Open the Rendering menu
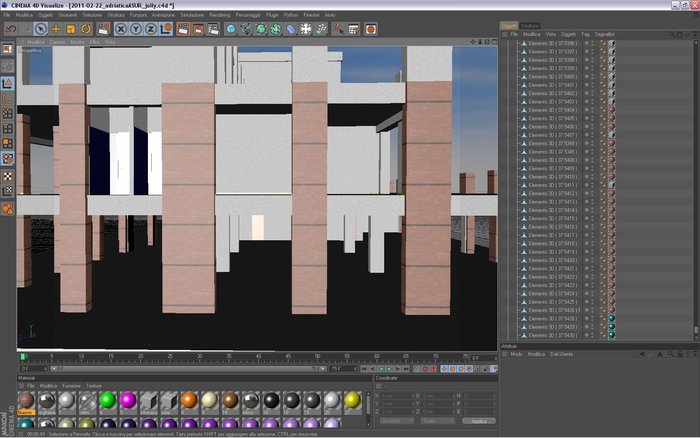Image resolution: width=700 pixels, height=438 pixels. point(220,15)
